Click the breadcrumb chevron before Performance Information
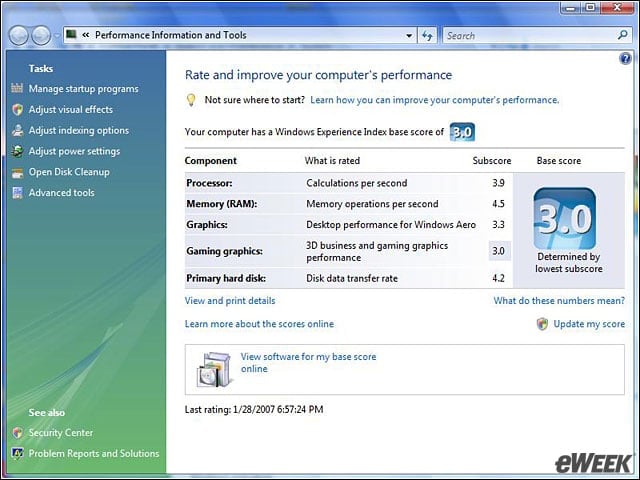Screen dimensions: 640x480 (86, 35)
